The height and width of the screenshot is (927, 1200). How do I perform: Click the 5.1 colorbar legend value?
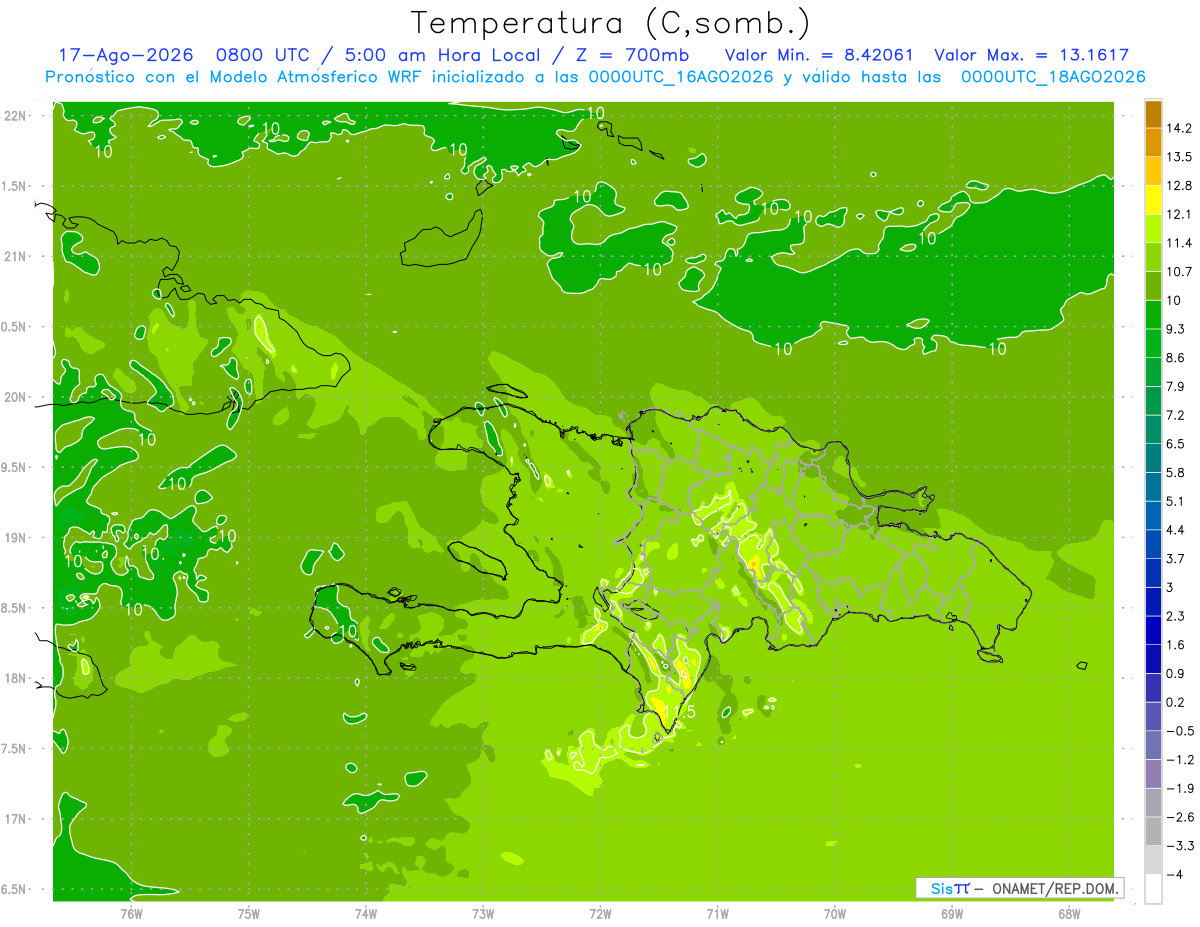pyautogui.click(x=1176, y=501)
